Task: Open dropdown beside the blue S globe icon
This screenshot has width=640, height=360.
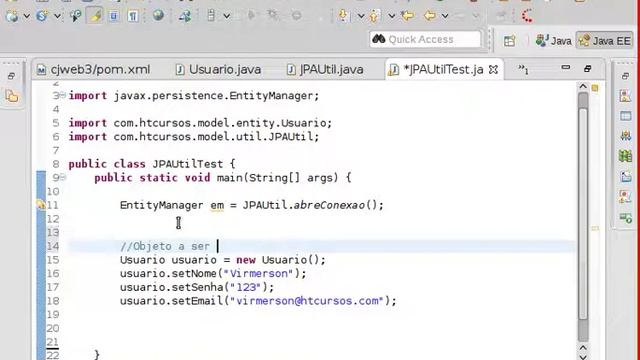Action: pyautogui.click(x=58, y=16)
